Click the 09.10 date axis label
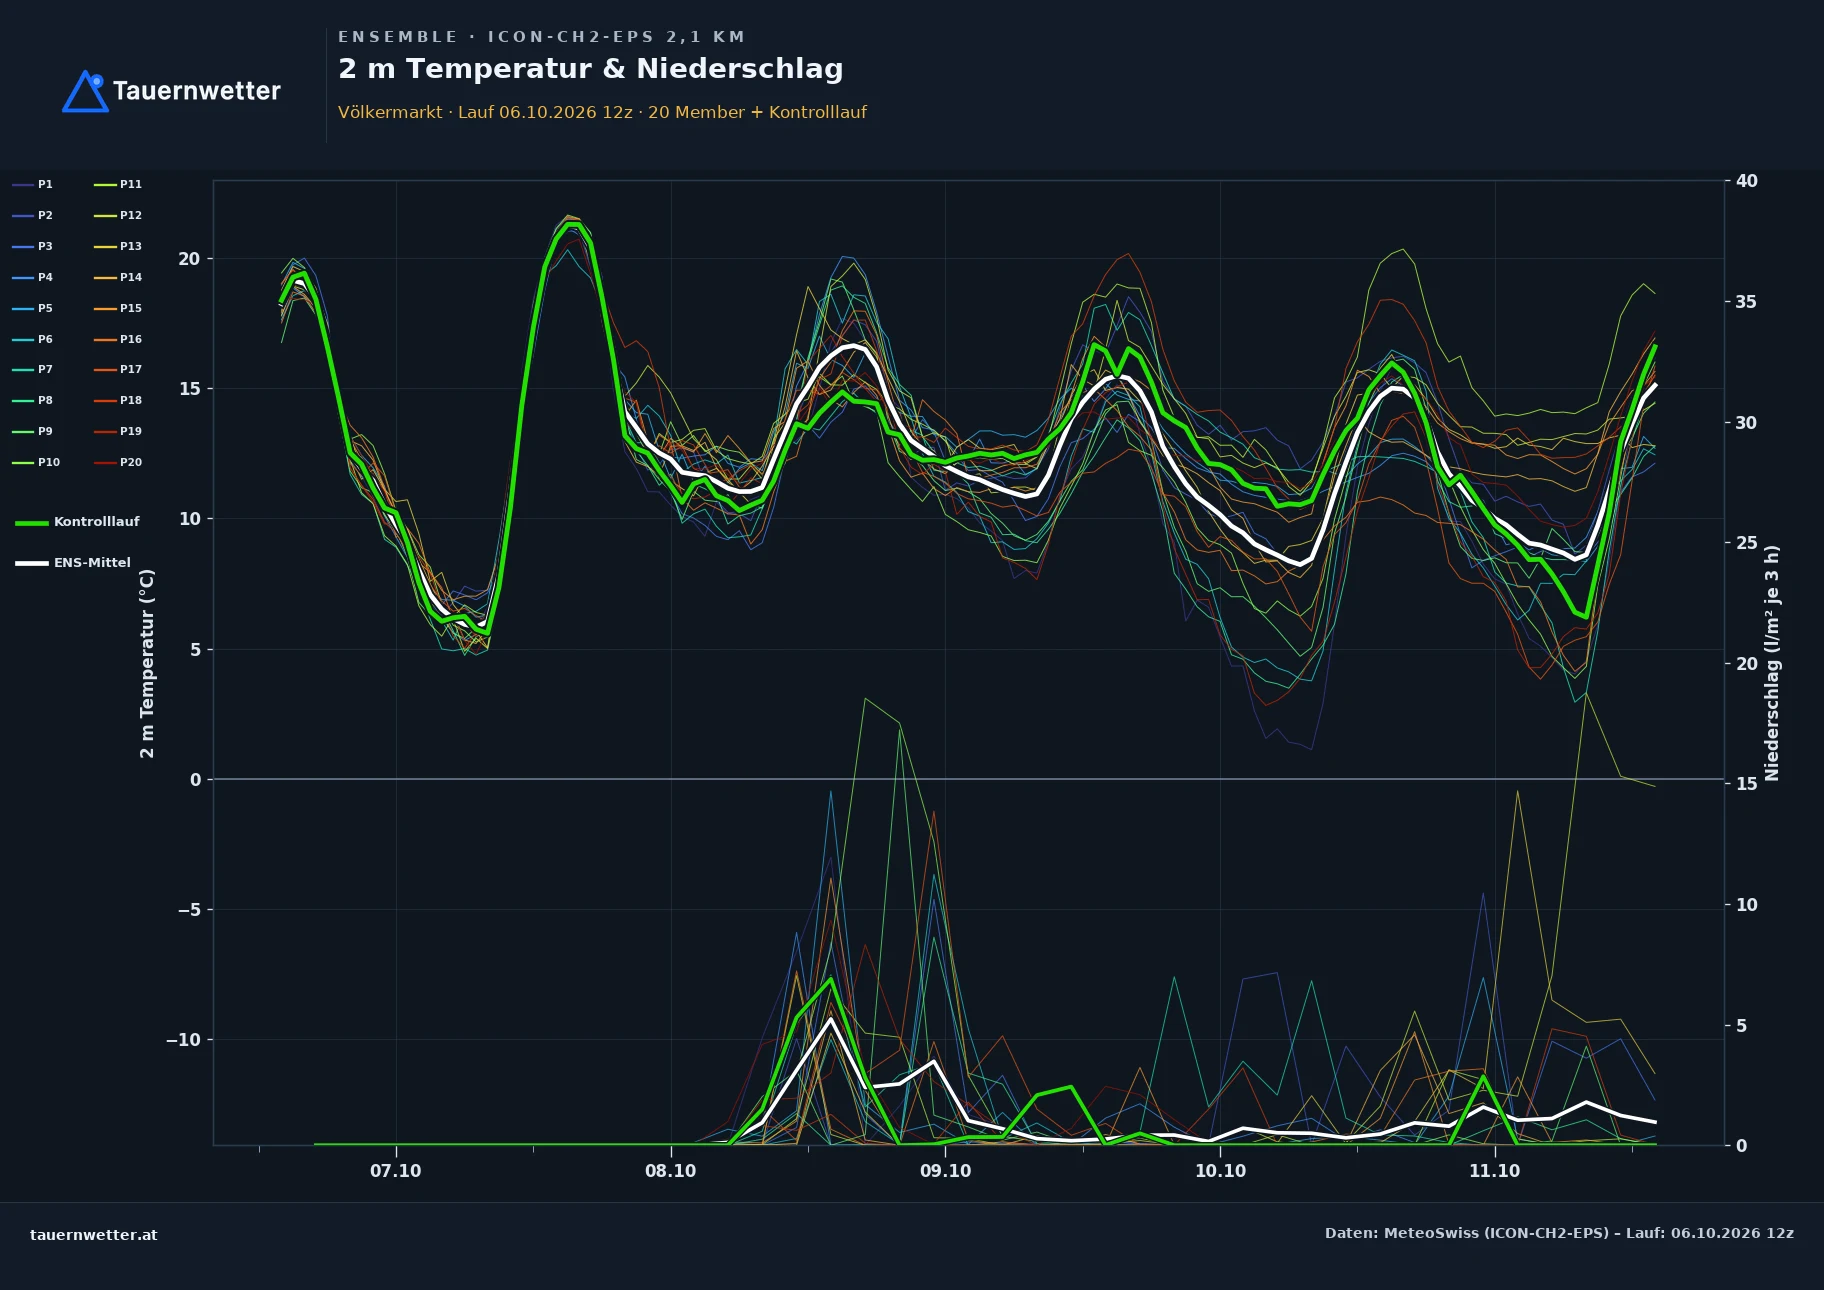This screenshot has width=1824, height=1290. click(x=945, y=1171)
